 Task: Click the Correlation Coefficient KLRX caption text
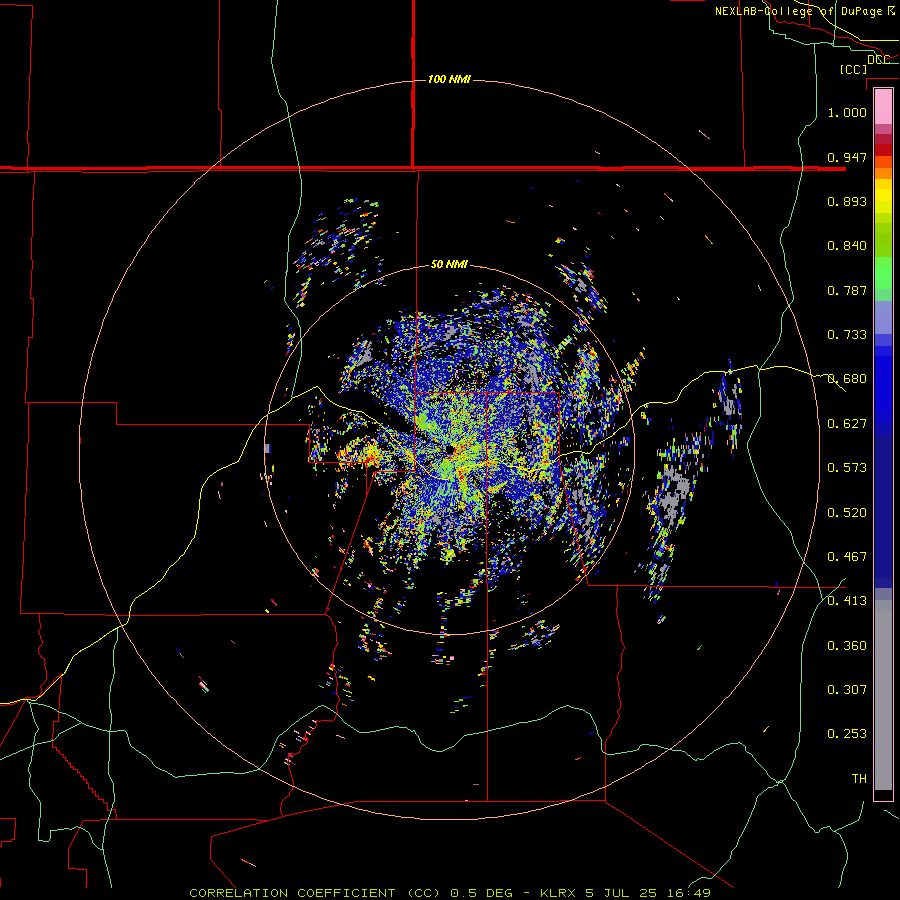450,893
